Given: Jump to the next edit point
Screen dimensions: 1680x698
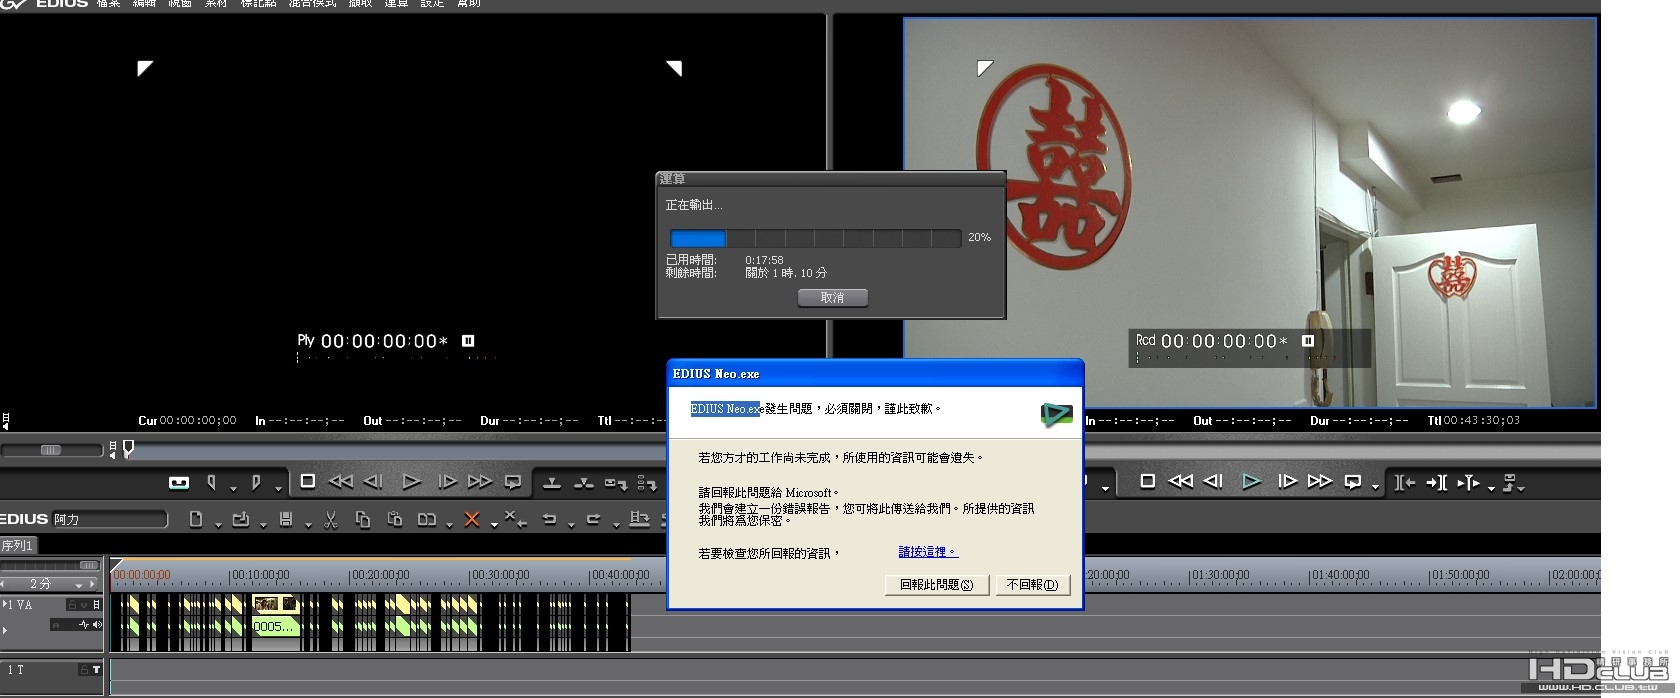Looking at the screenshot, I should (x=1437, y=483).
